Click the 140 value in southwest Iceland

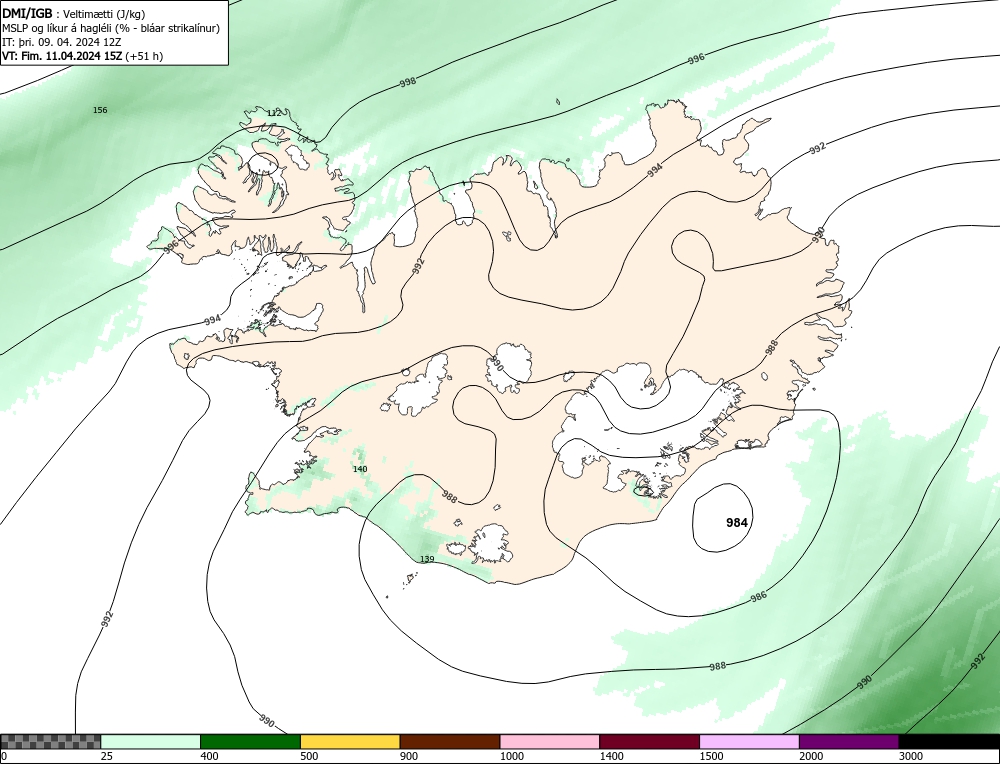point(360,469)
